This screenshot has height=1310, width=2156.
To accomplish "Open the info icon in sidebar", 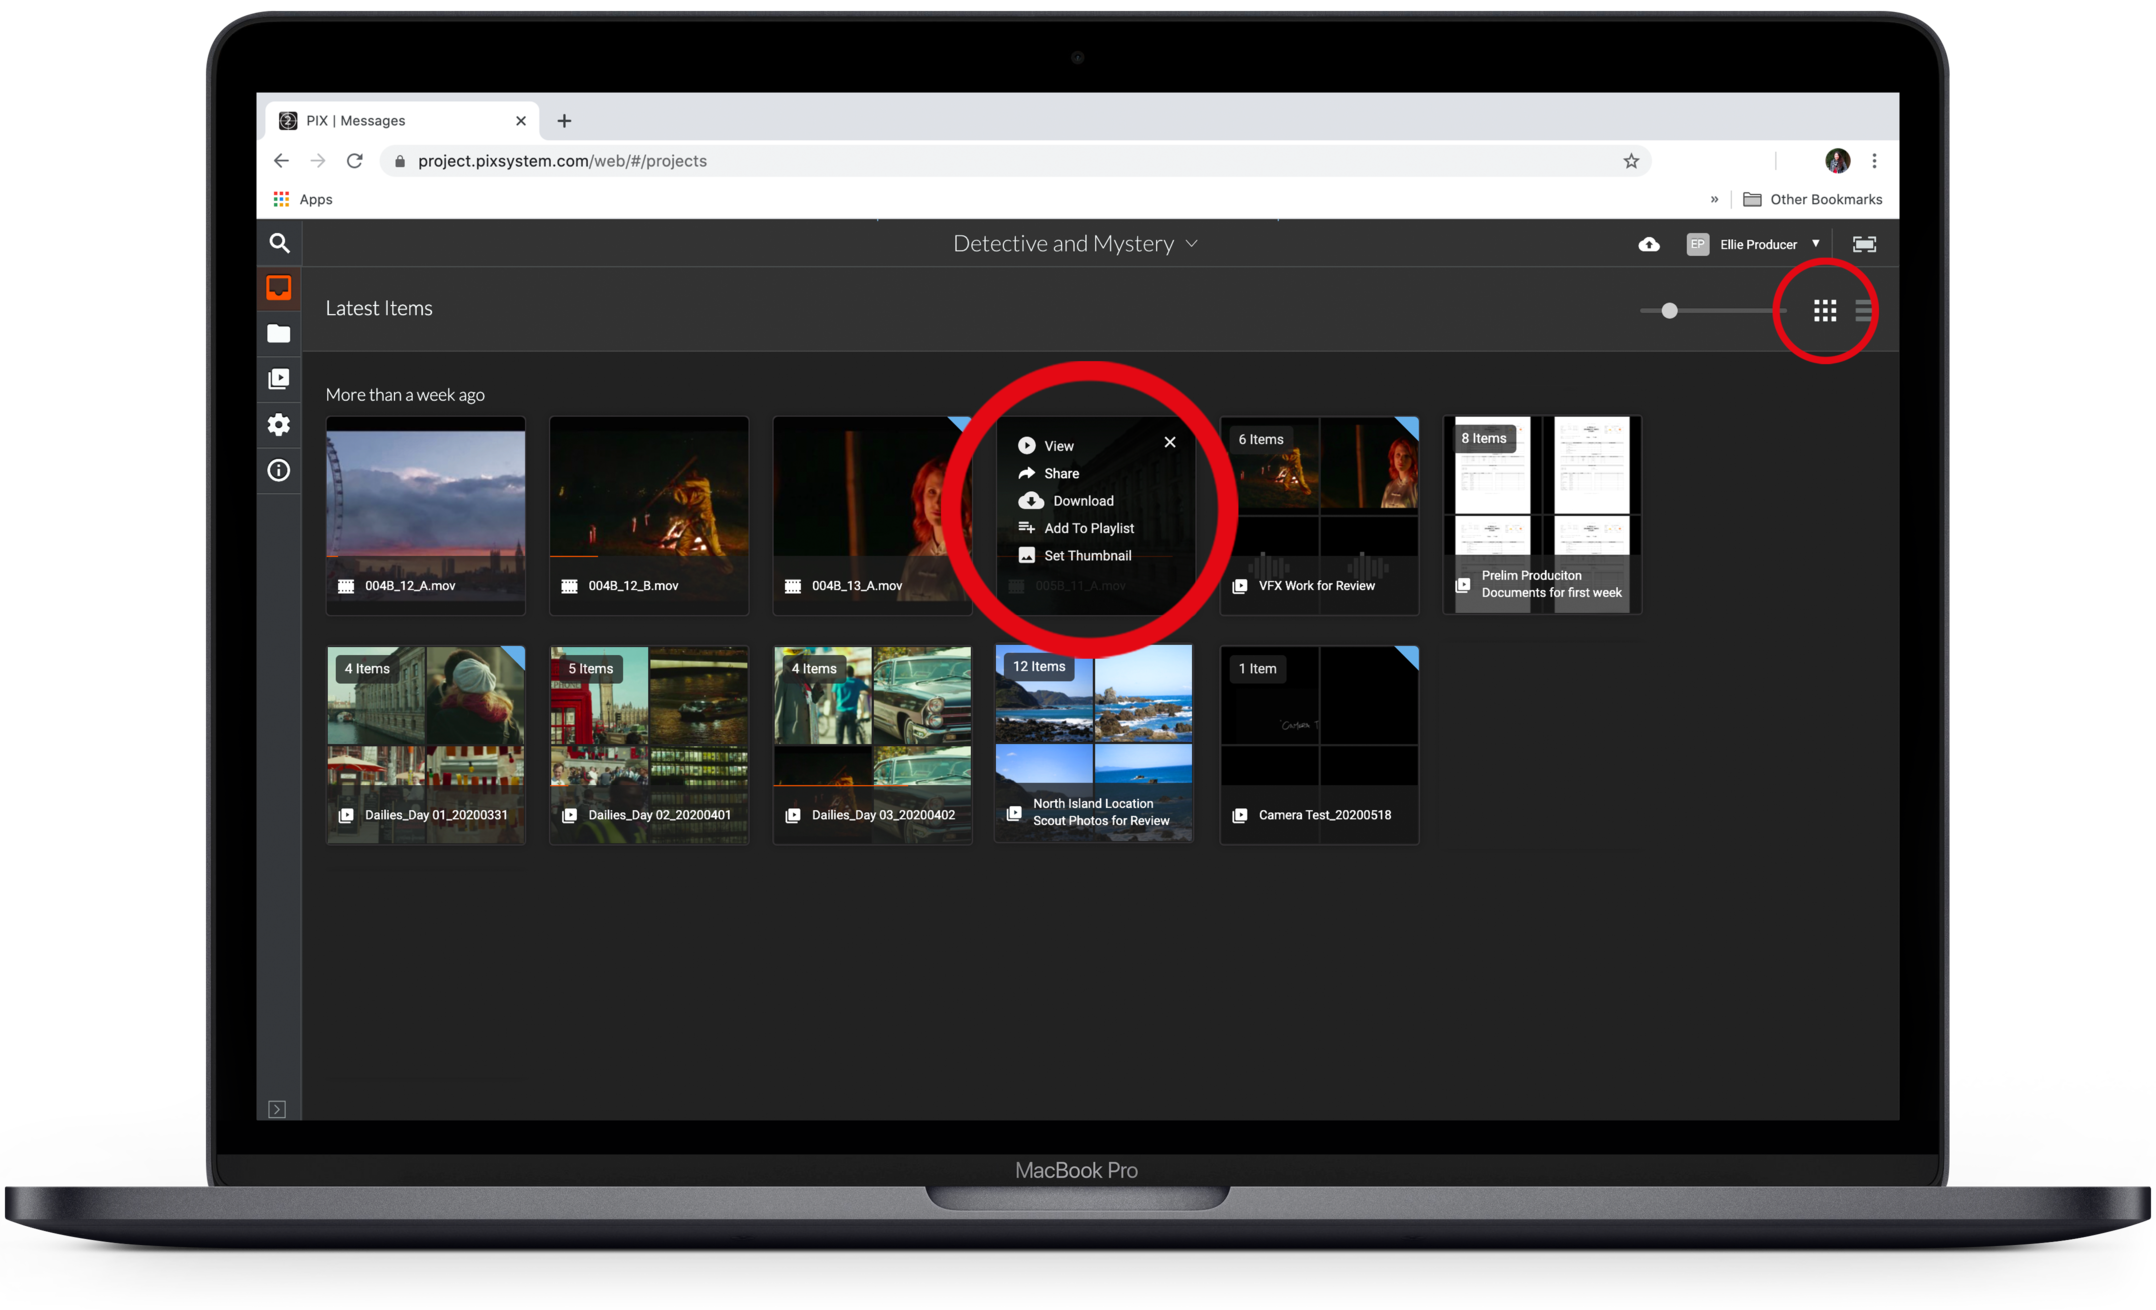I will click(279, 470).
